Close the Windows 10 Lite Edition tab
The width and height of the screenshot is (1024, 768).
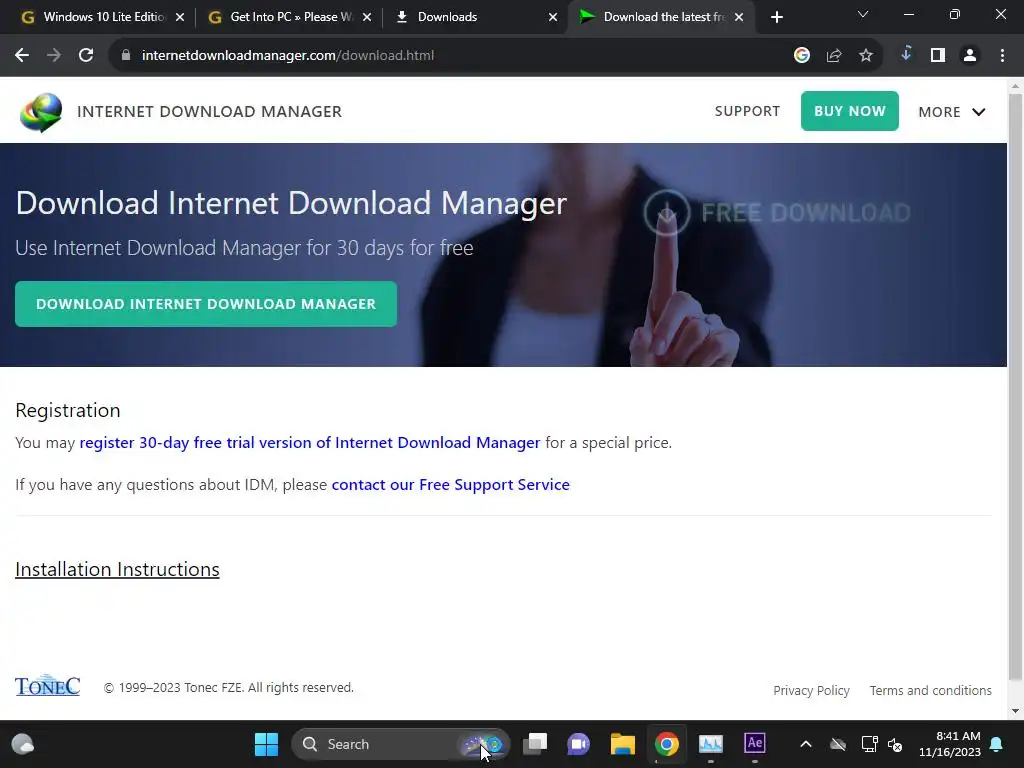(x=180, y=17)
